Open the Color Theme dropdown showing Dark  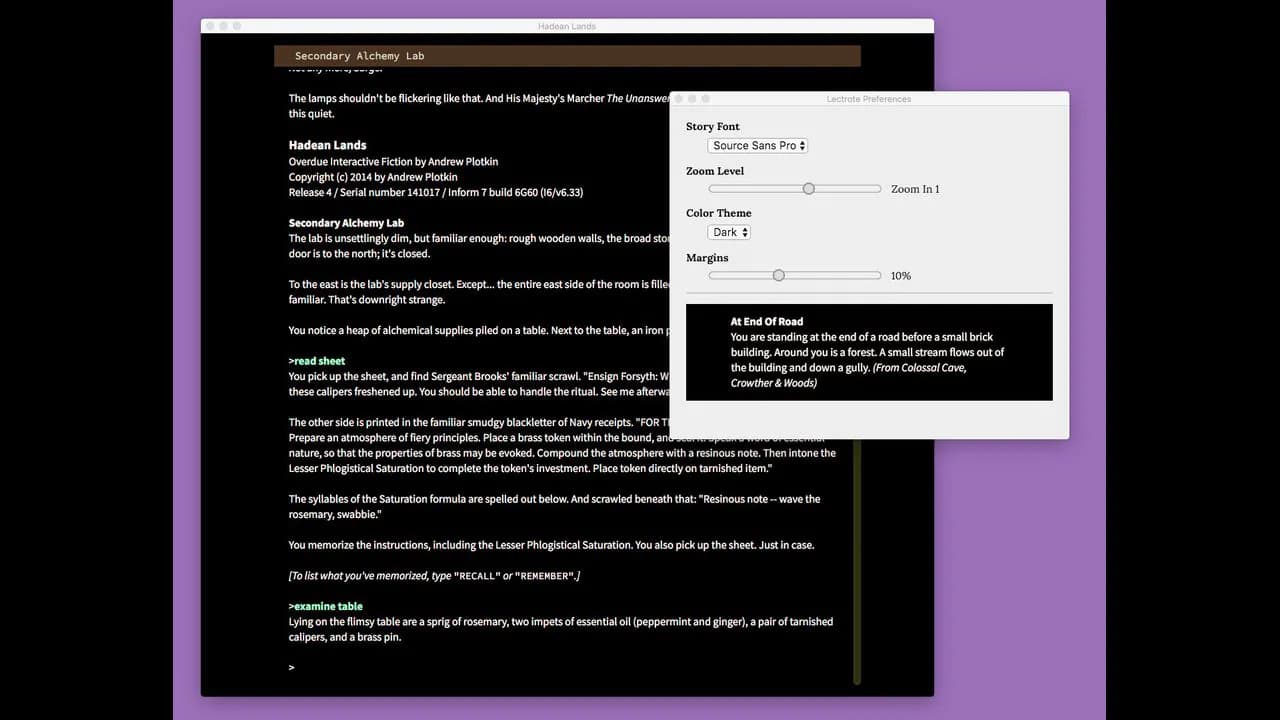tap(729, 232)
